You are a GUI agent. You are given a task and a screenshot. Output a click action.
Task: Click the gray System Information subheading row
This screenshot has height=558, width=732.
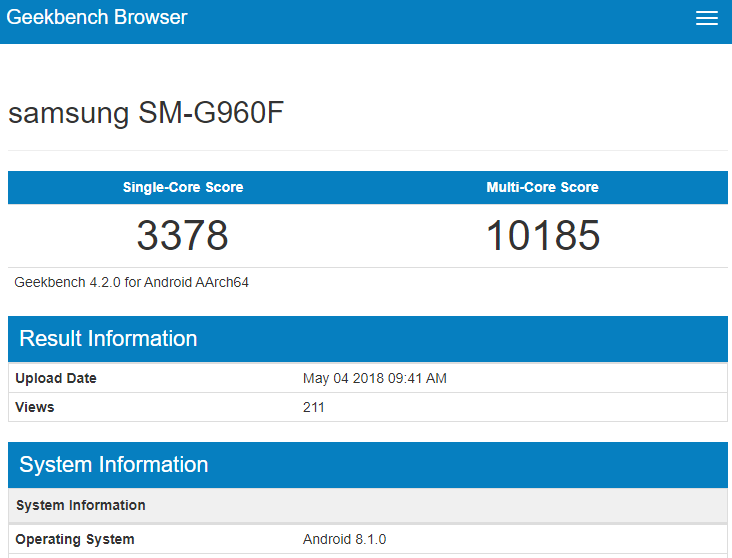tap(368, 505)
